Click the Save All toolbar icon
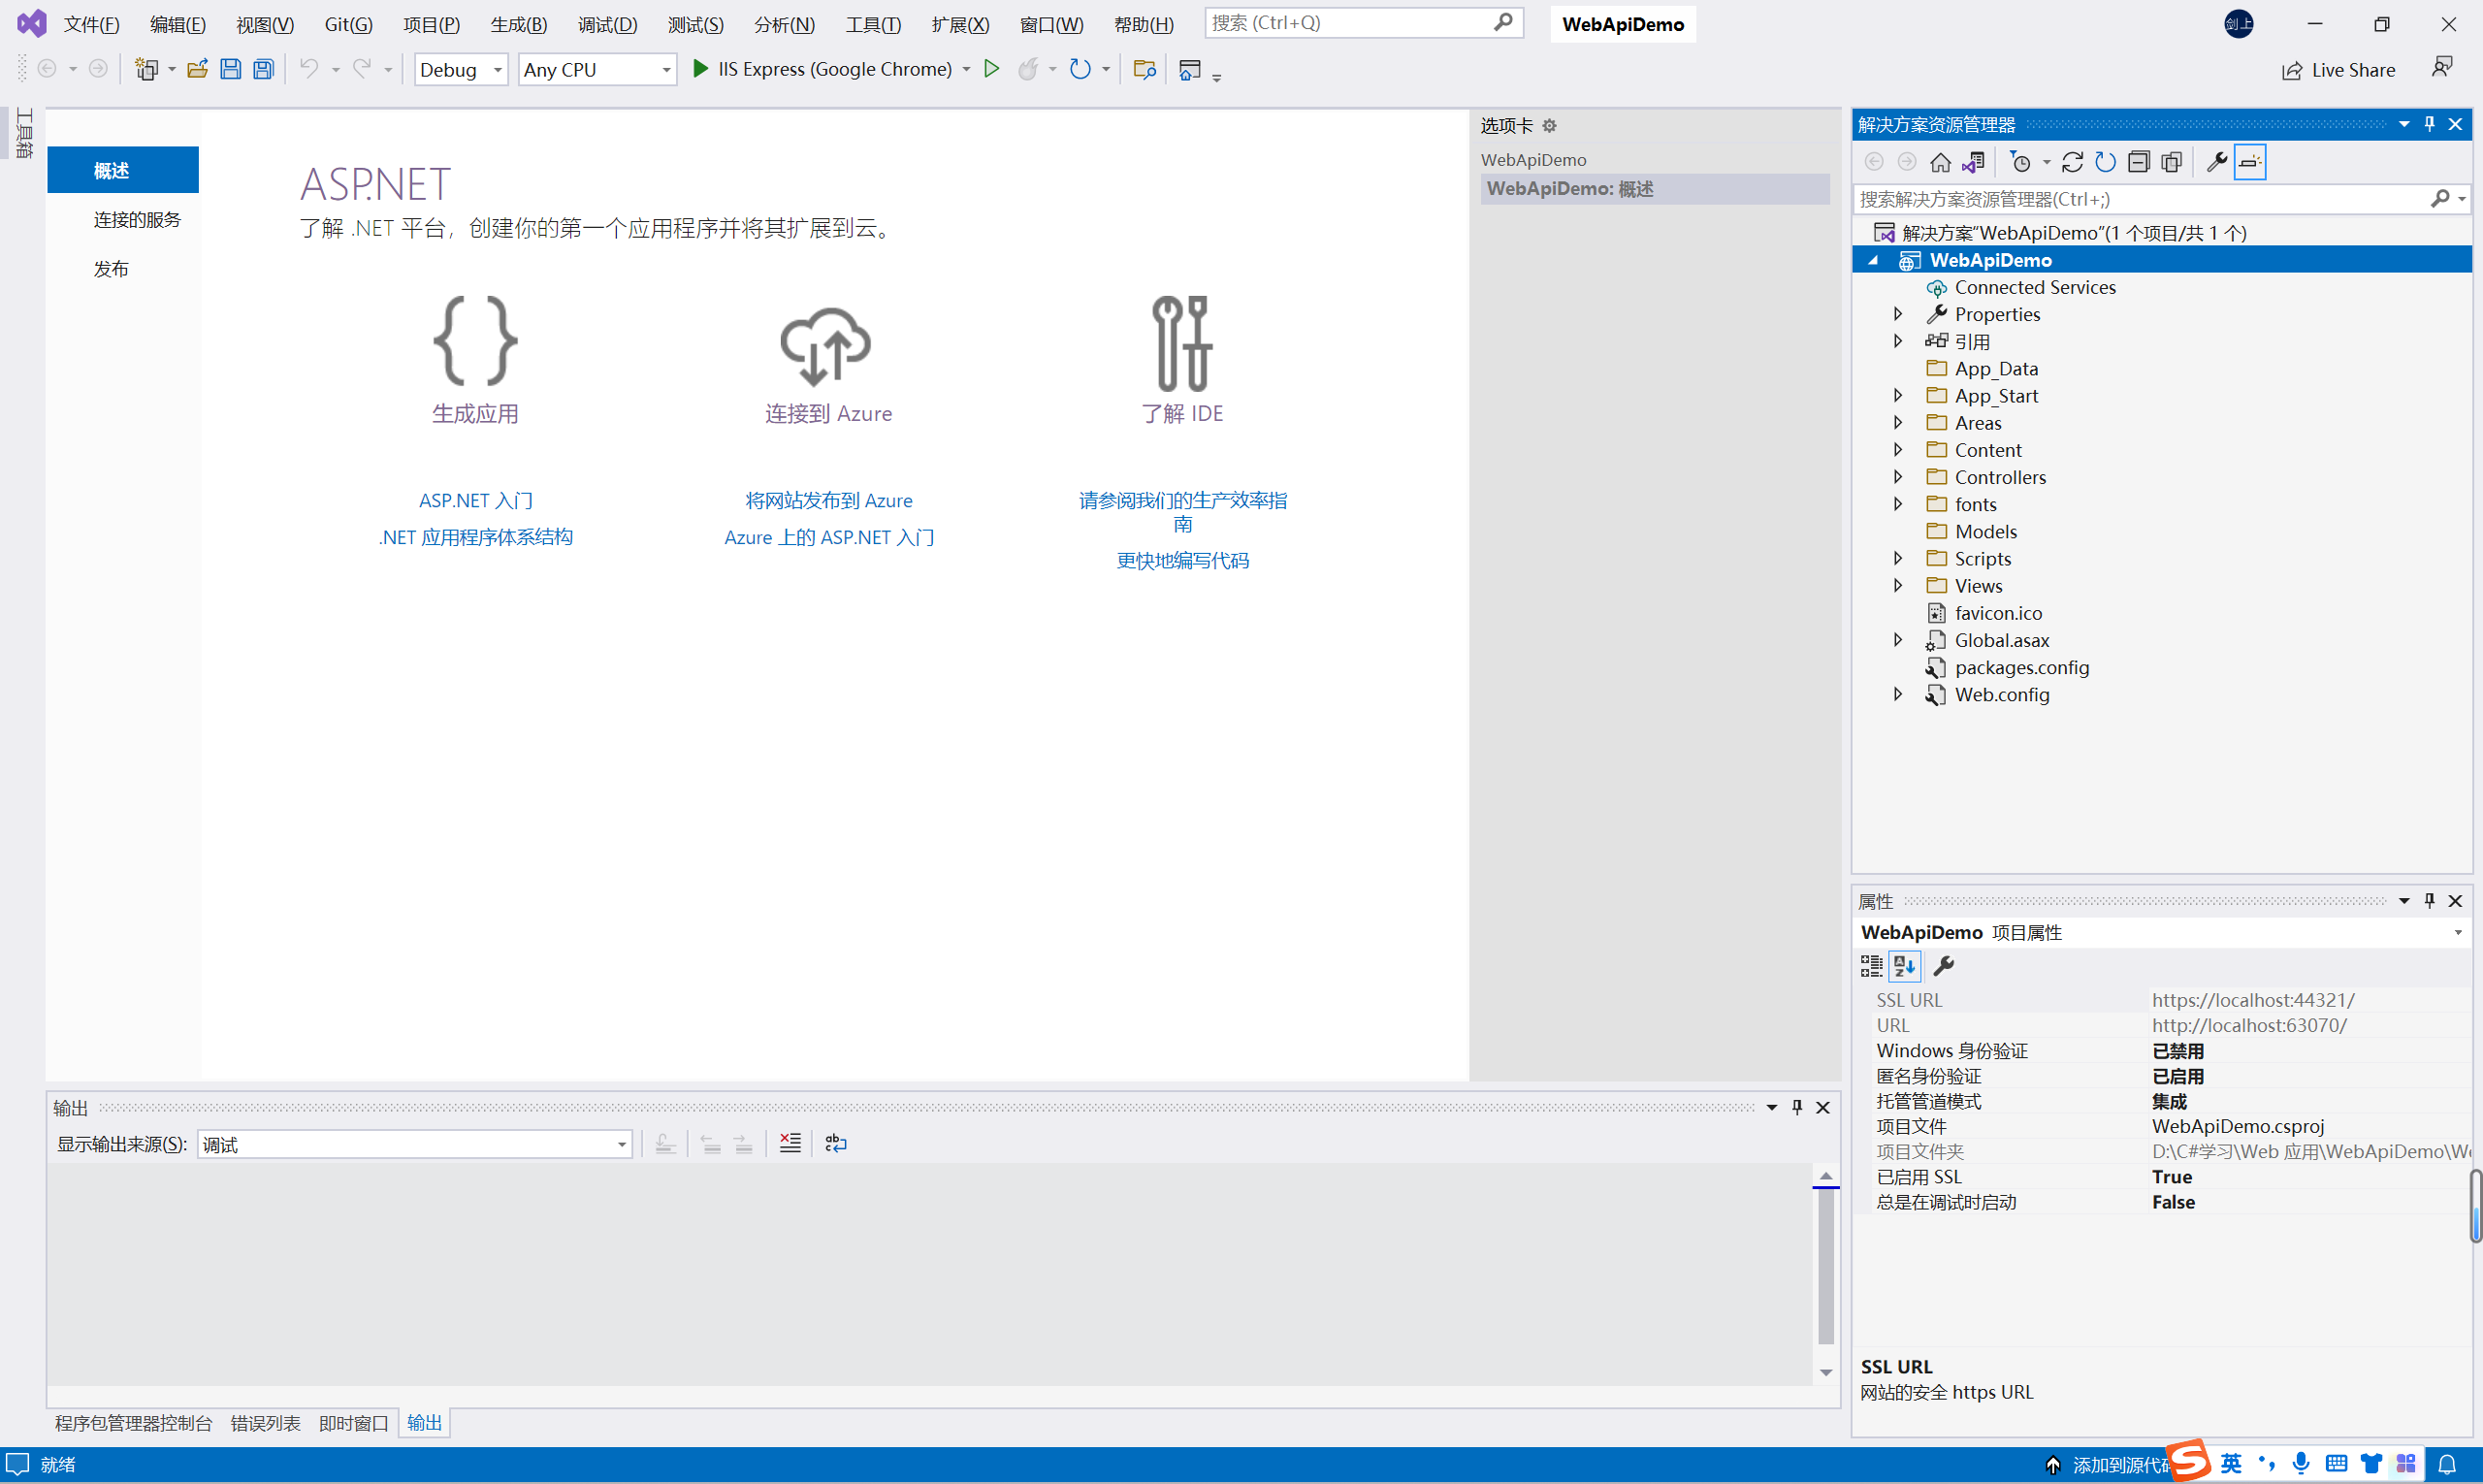Screen dimensions: 2483x1484 point(263,69)
